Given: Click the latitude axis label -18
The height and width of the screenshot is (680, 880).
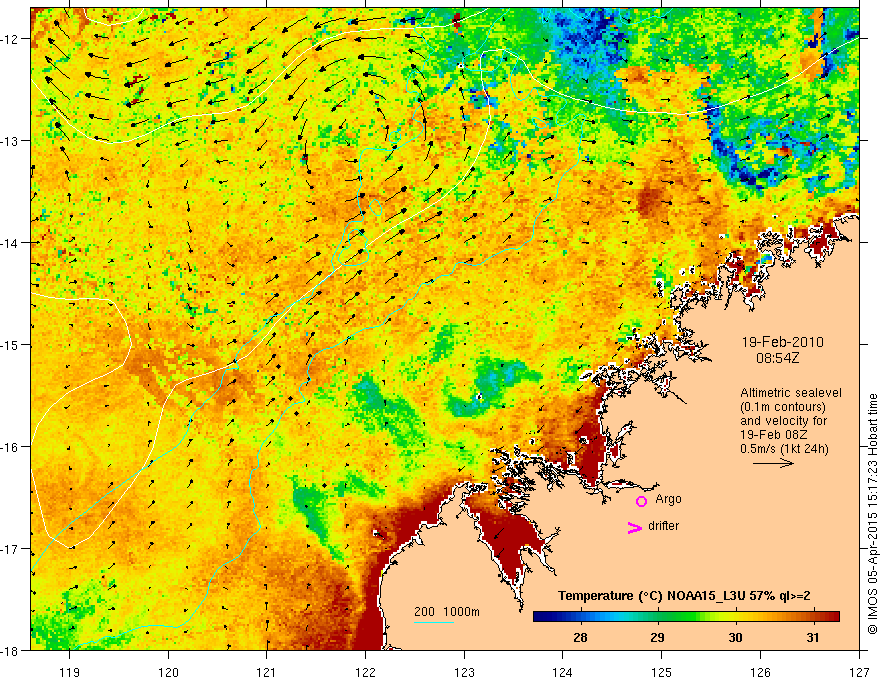Looking at the screenshot, I should click(11, 651).
